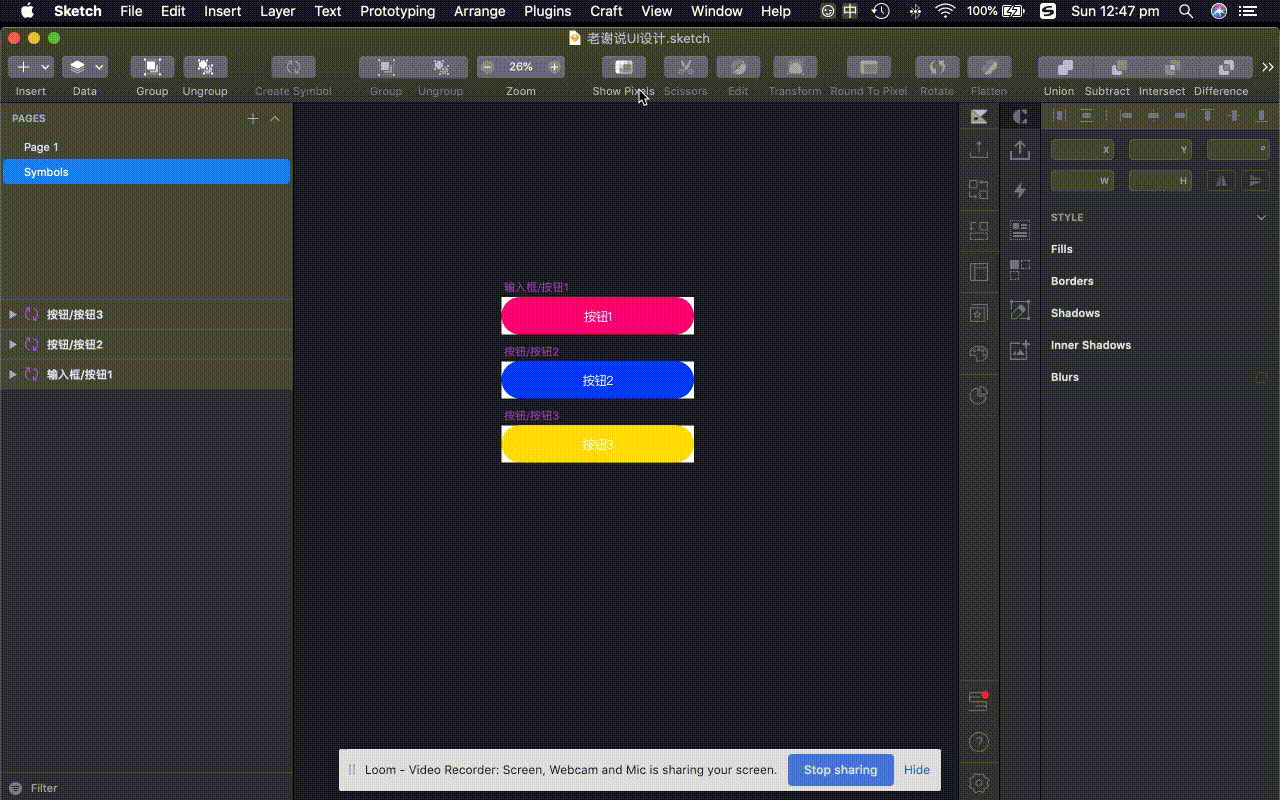Image resolution: width=1280 pixels, height=800 pixels.
Task: Apply the Difference boolean operation
Action: pyautogui.click(x=1226, y=67)
